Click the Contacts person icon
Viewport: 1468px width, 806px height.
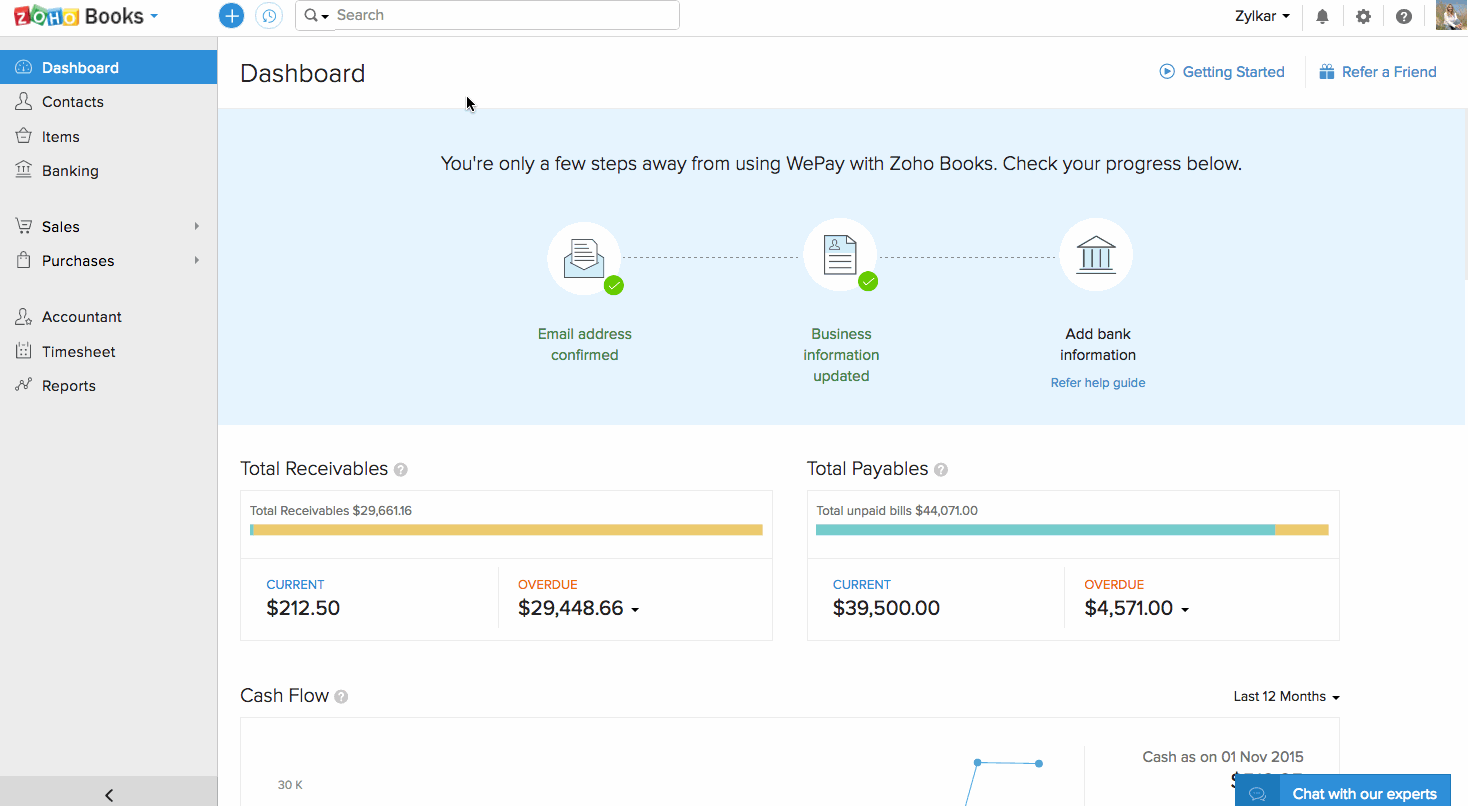click(x=24, y=102)
